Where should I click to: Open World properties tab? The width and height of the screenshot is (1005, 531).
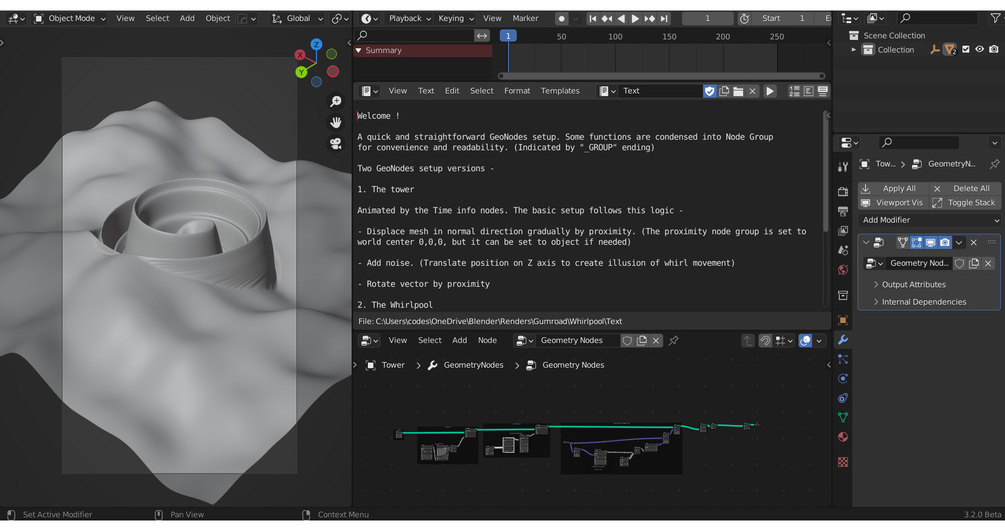[843, 269]
